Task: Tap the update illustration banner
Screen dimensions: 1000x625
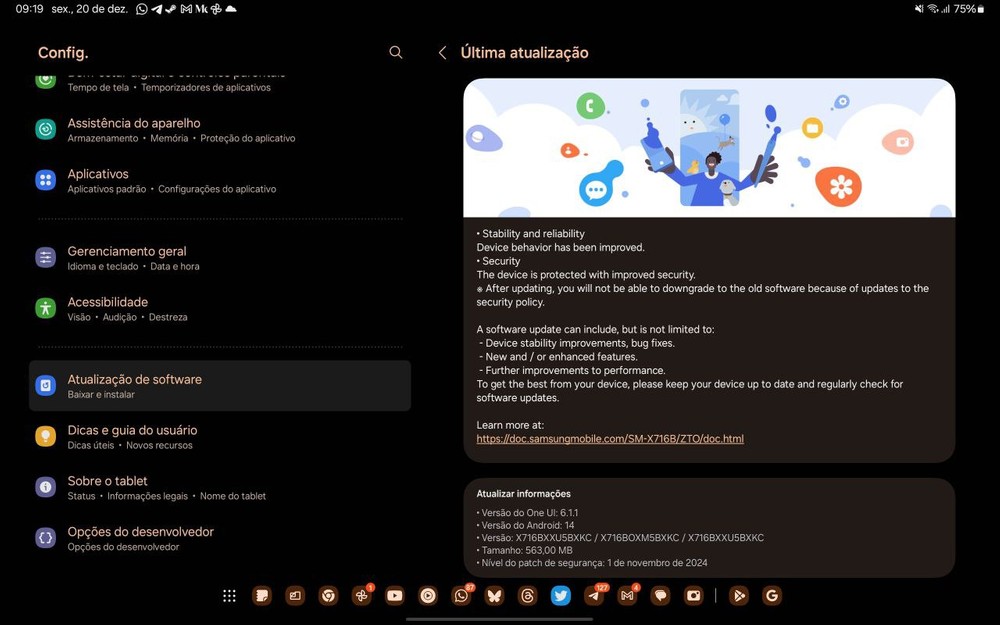Action: pyautogui.click(x=709, y=148)
